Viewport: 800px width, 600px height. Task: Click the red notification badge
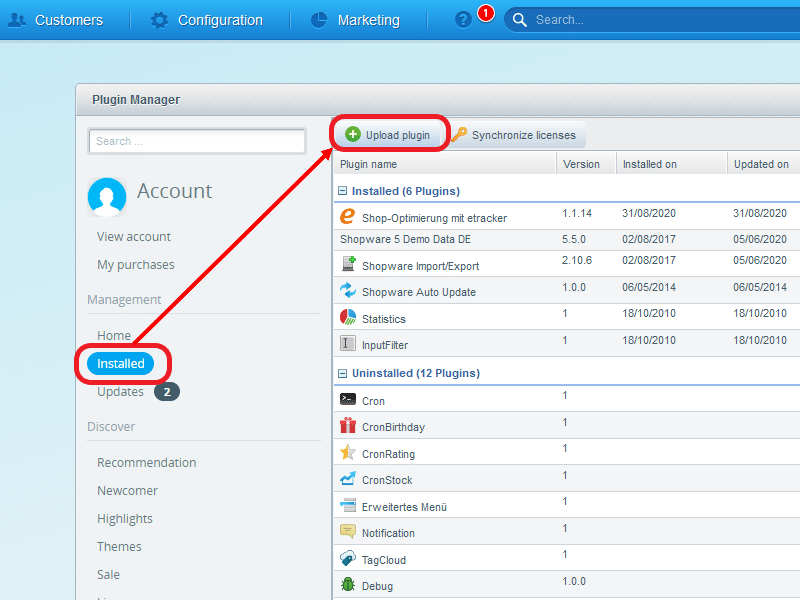(486, 13)
